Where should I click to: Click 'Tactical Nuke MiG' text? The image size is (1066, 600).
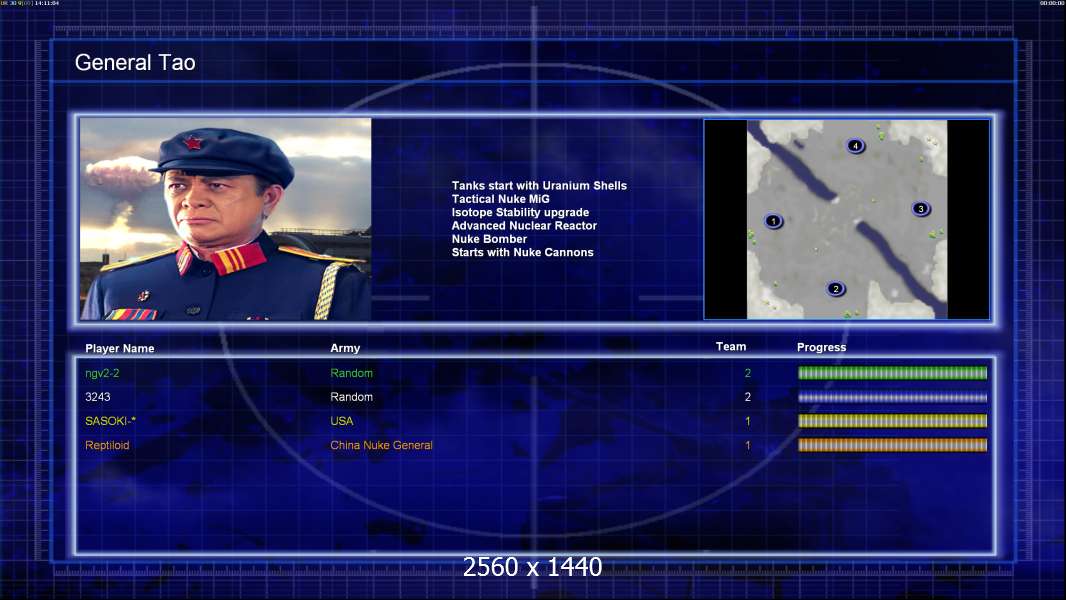[x=500, y=199]
